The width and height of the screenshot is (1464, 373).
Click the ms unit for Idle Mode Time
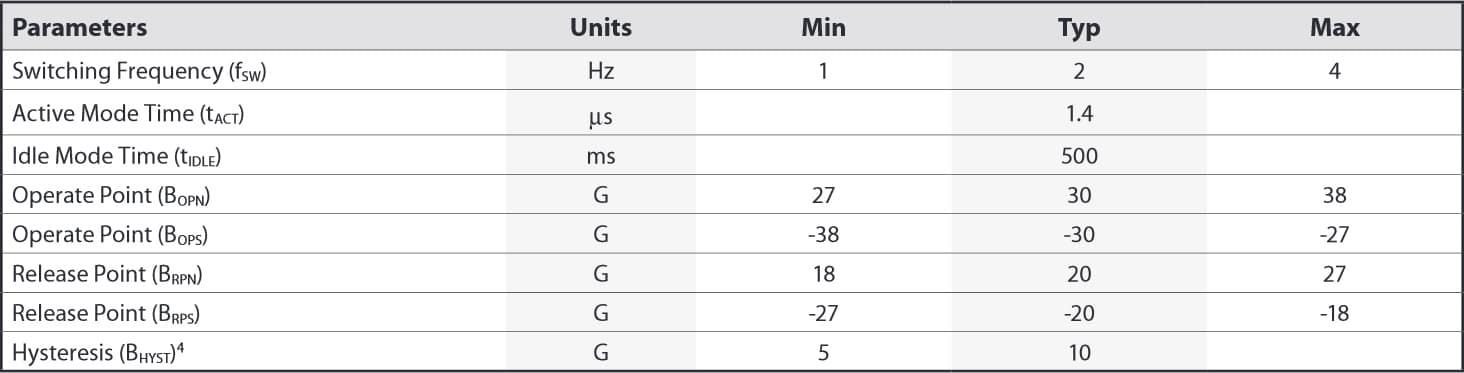601,156
